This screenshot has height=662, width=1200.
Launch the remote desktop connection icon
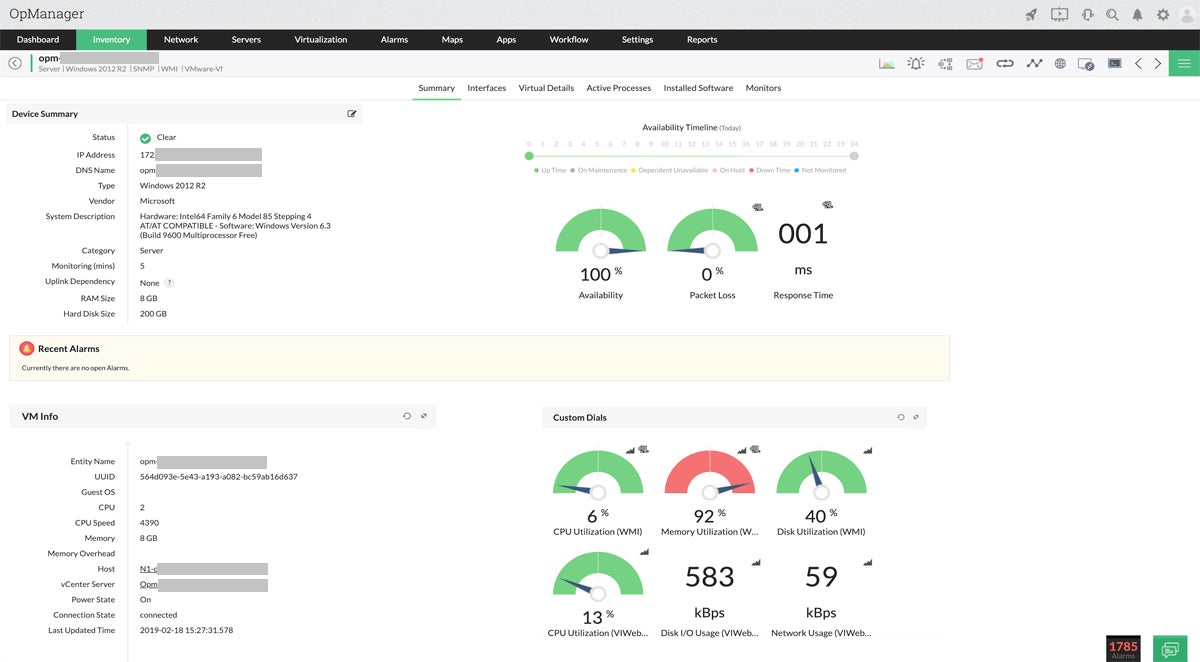(1086, 63)
